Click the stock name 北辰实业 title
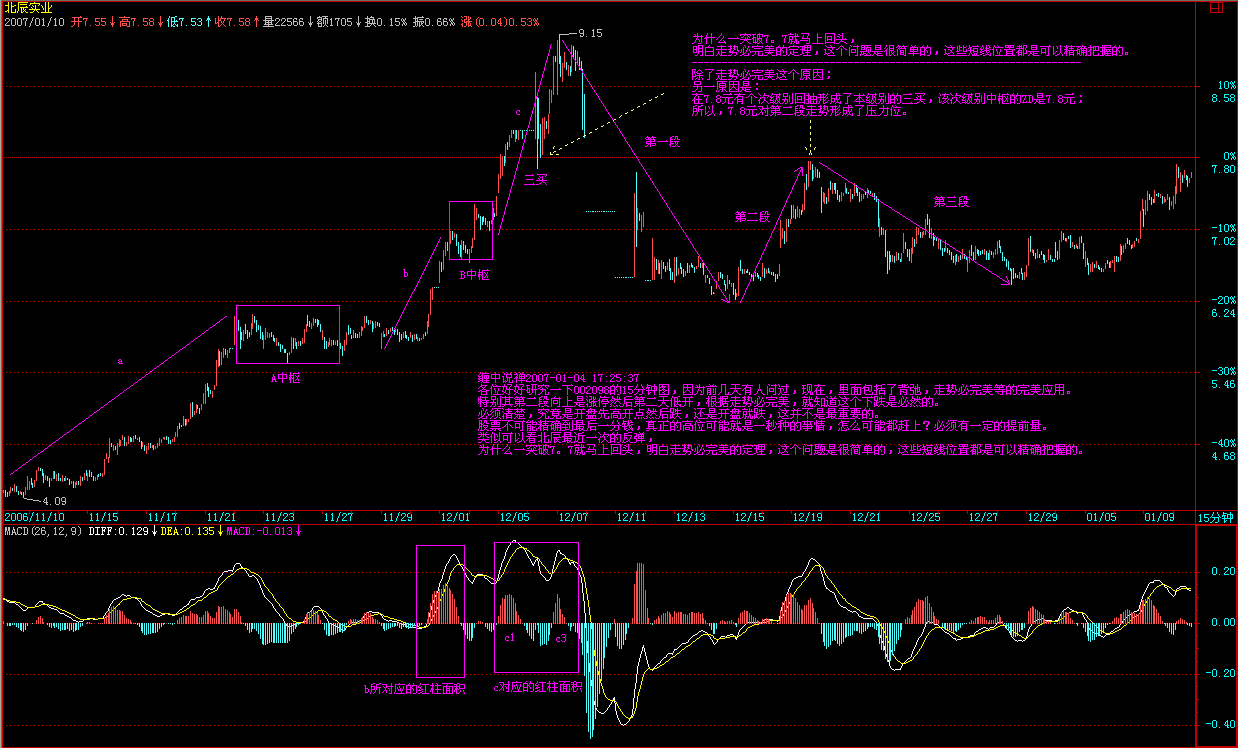The image size is (1238, 748). pyautogui.click(x=28, y=7)
